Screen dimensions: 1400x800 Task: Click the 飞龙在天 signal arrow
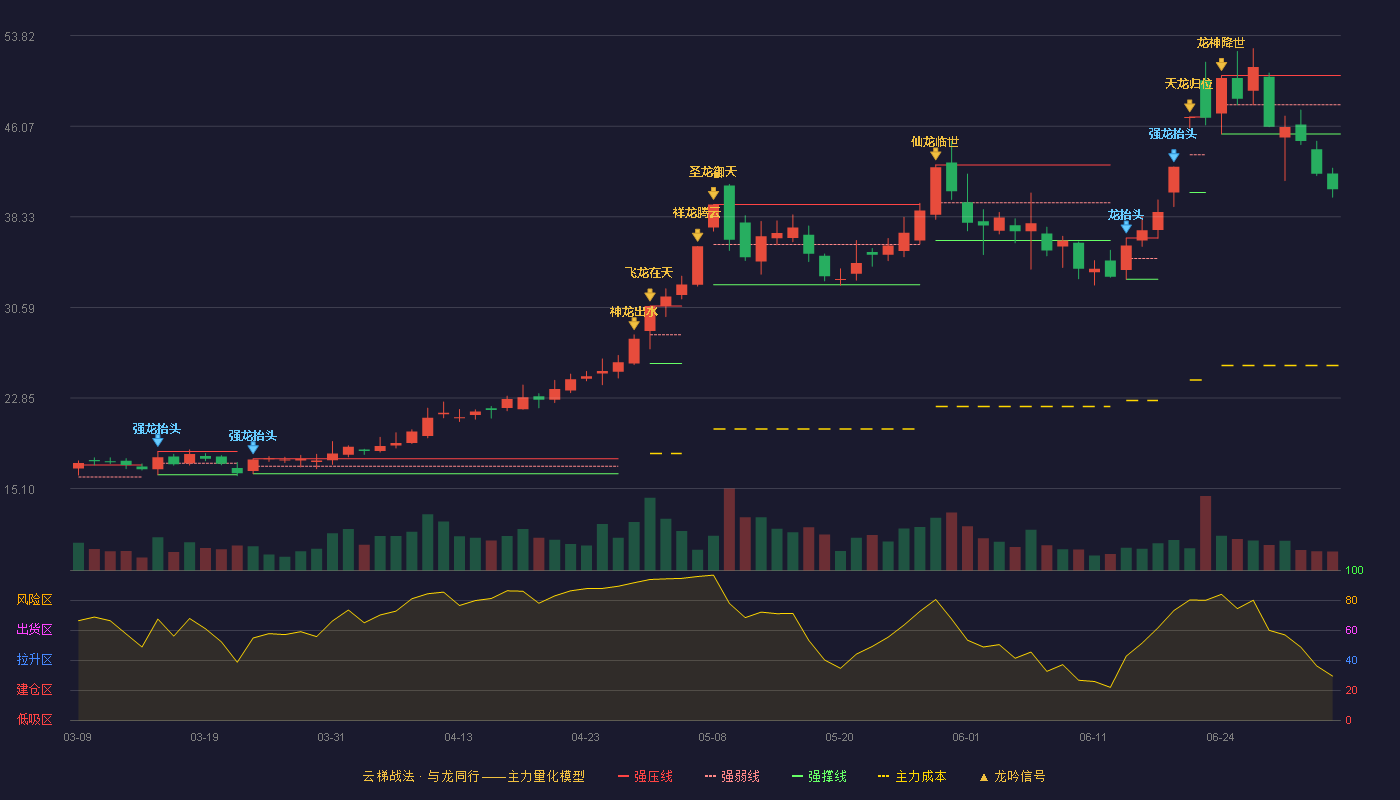(x=650, y=295)
